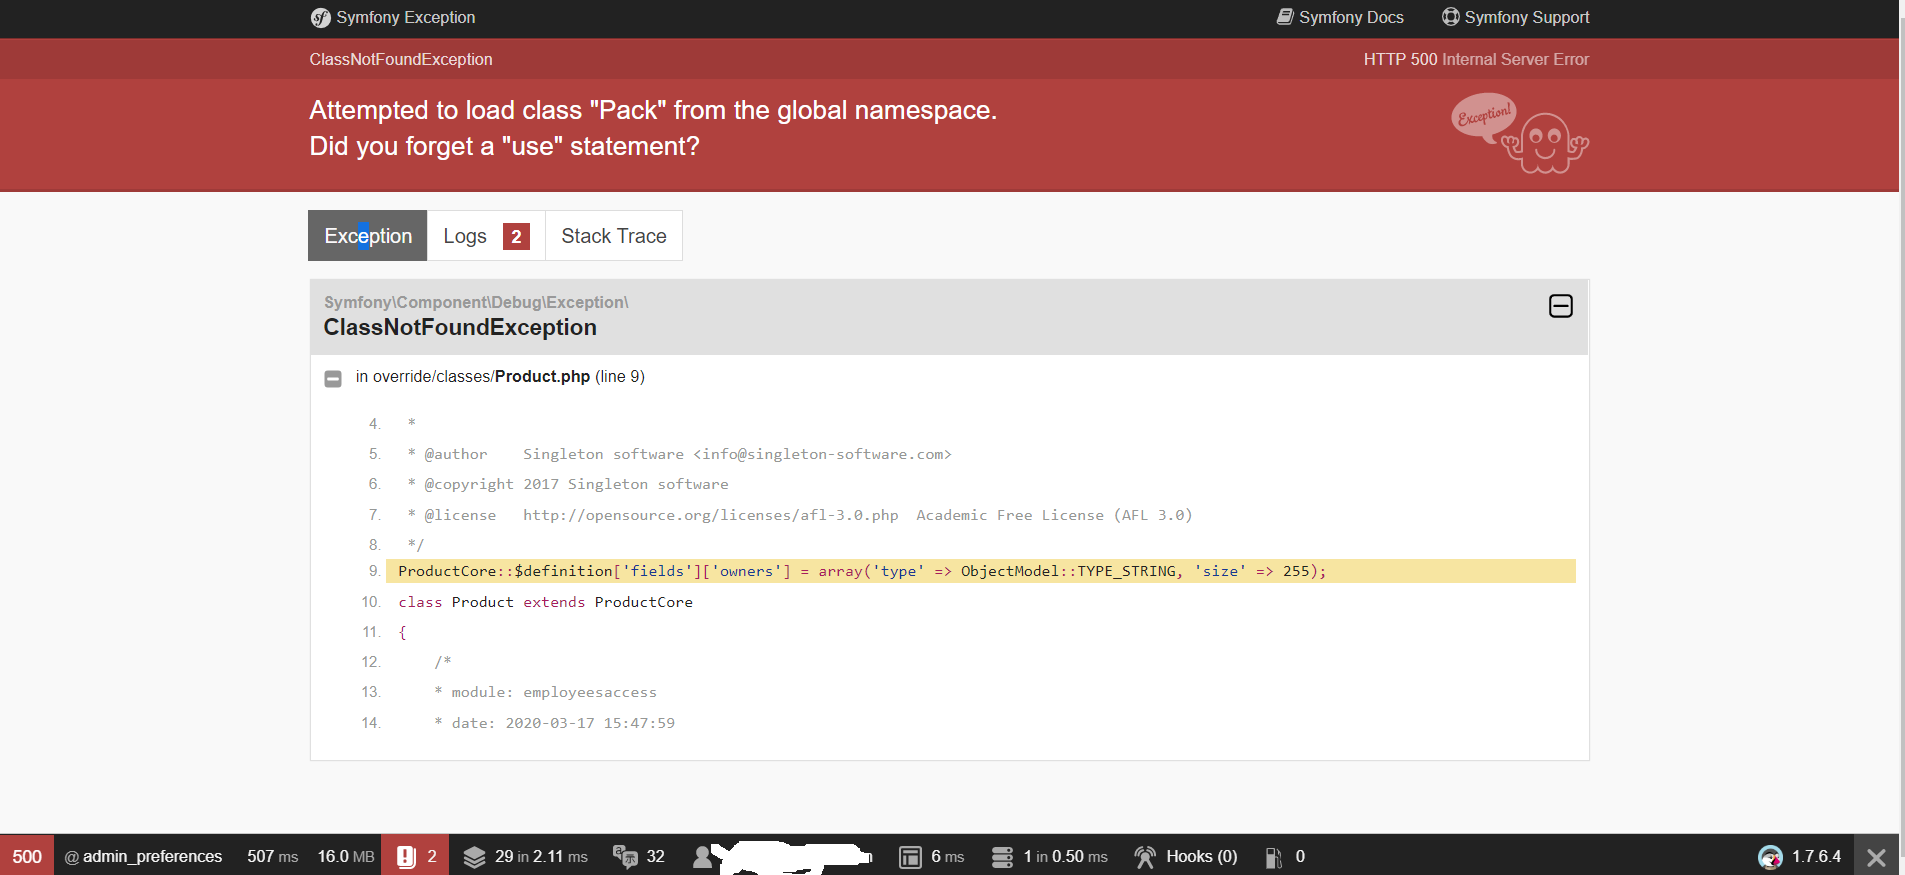Click the translations count 32

coord(655,856)
